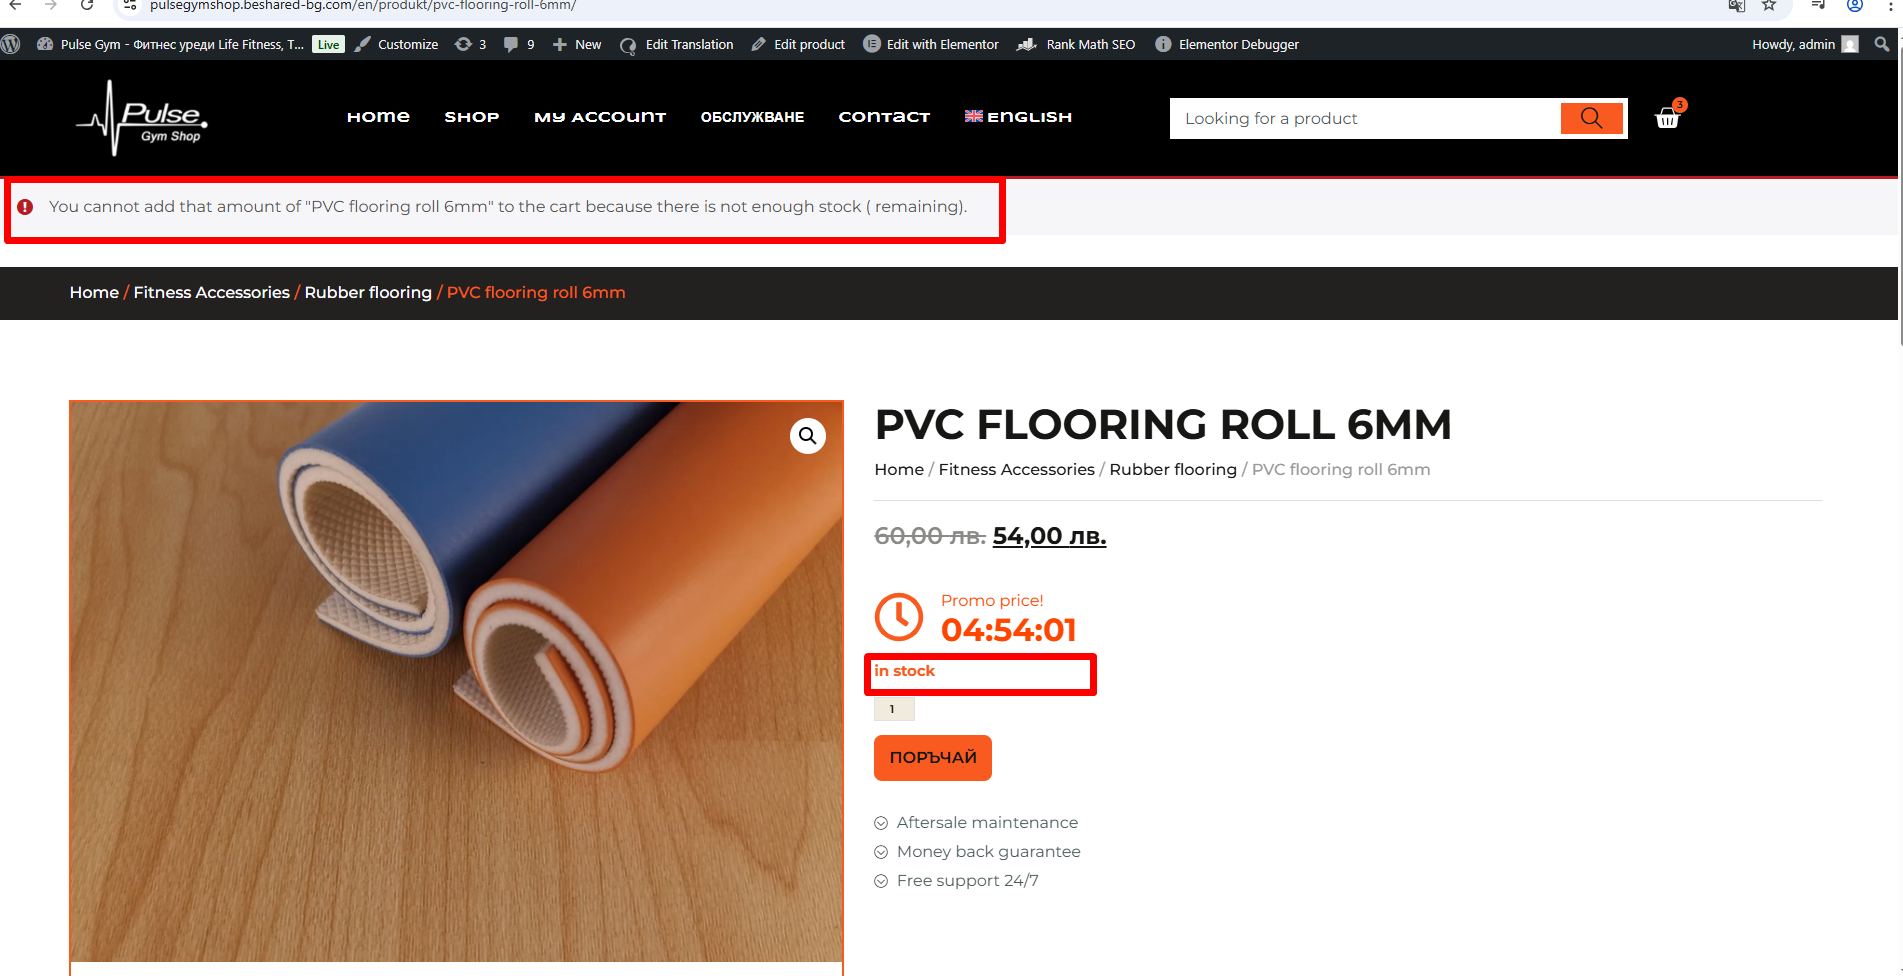Click the updates icon showing 3
Image resolution: width=1903 pixels, height=976 pixels.
pyautogui.click(x=470, y=44)
